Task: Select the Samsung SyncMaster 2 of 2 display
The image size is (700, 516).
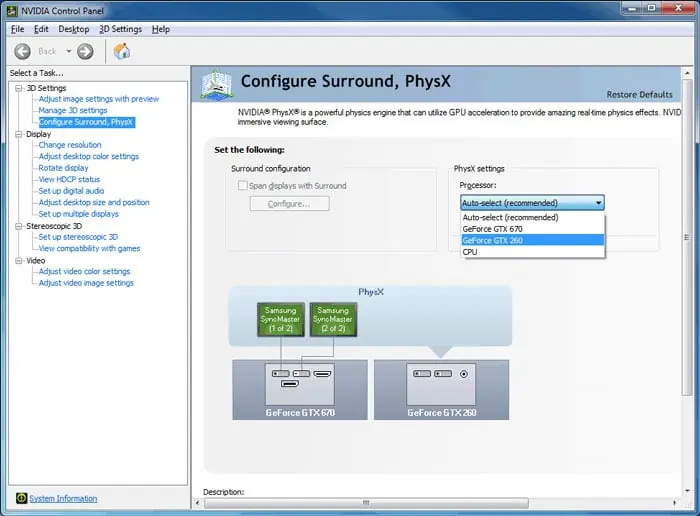Action: point(333,319)
